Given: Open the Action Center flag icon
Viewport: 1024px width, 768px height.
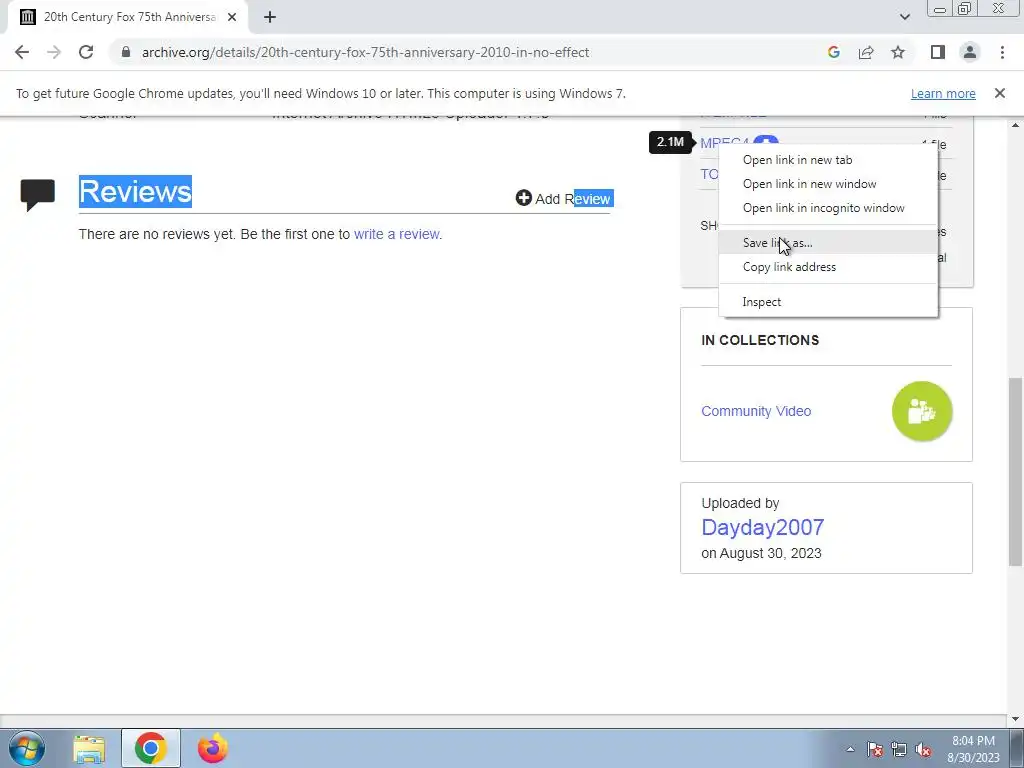Looking at the screenshot, I should pyautogui.click(x=875, y=749).
